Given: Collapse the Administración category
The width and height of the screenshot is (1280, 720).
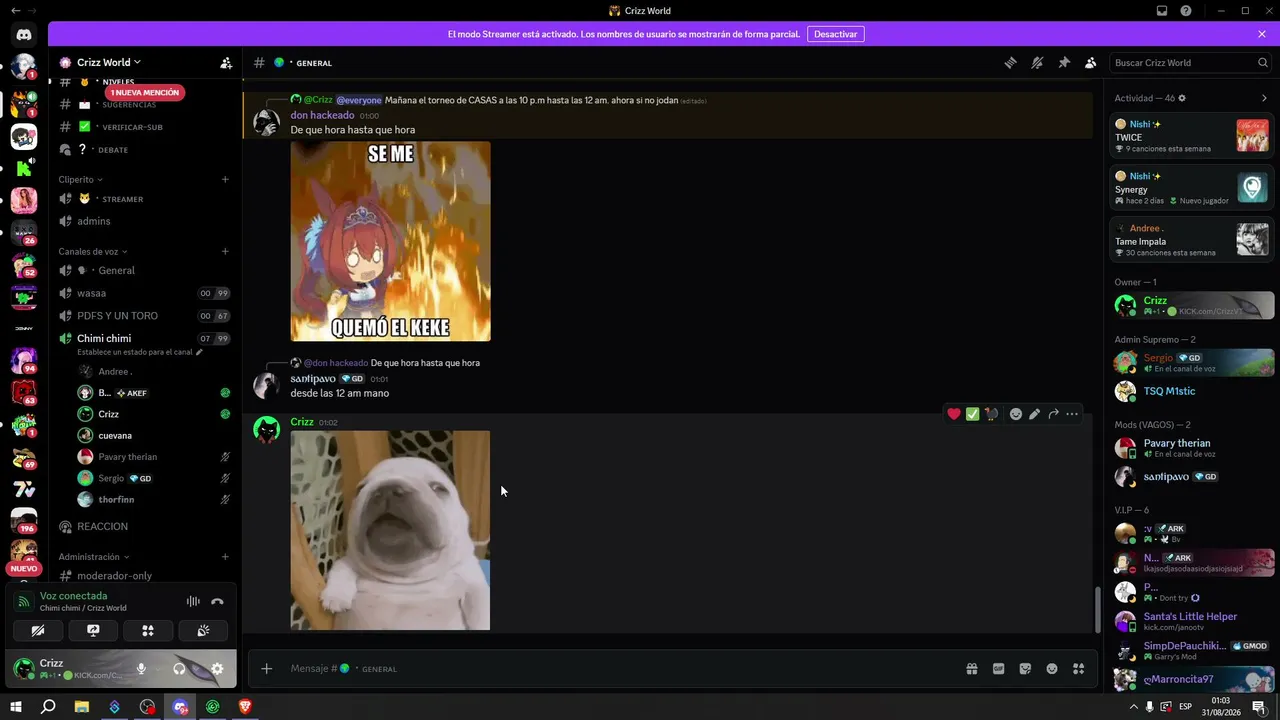Looking at the screenshot, I should [x=92, y=557].
